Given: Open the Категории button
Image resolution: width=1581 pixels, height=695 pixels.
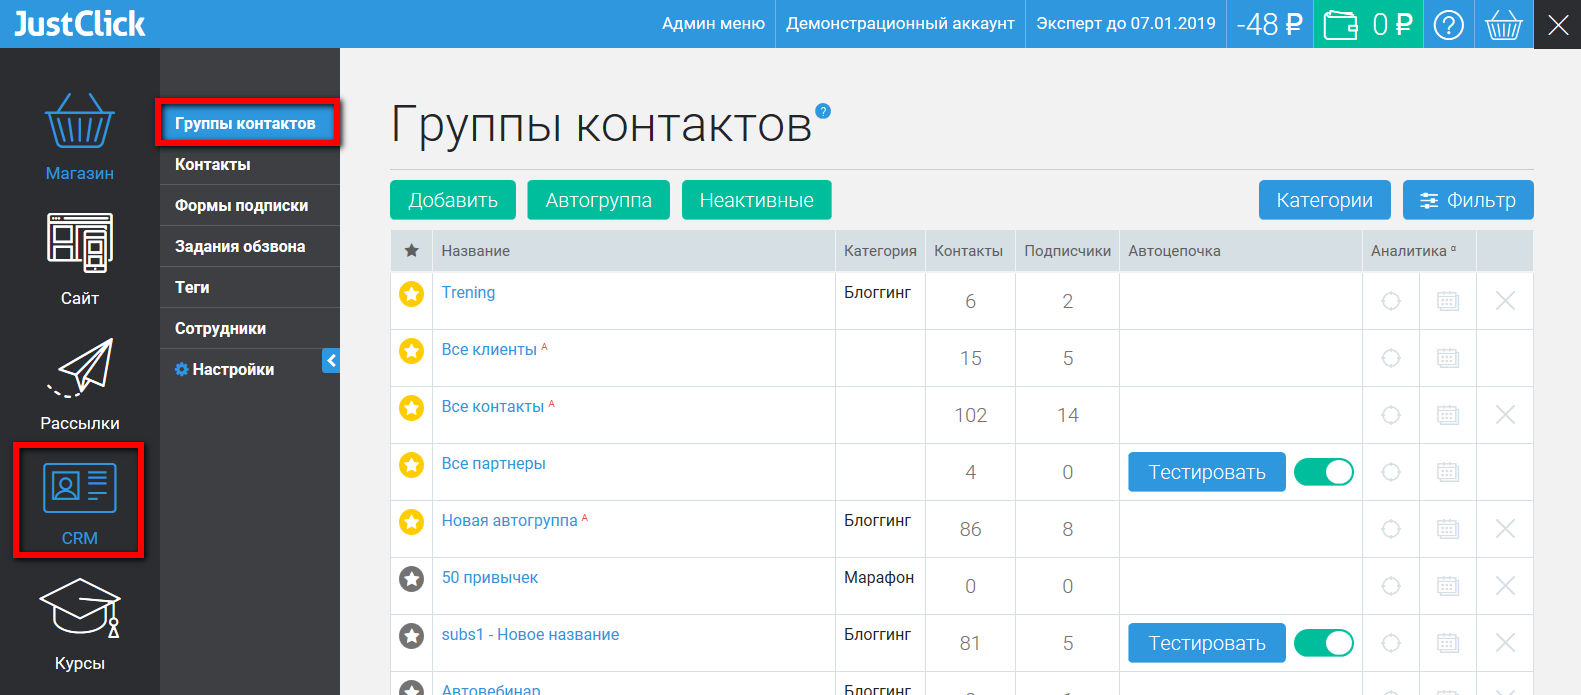Looking at the screenshot, I should 1325,200.
